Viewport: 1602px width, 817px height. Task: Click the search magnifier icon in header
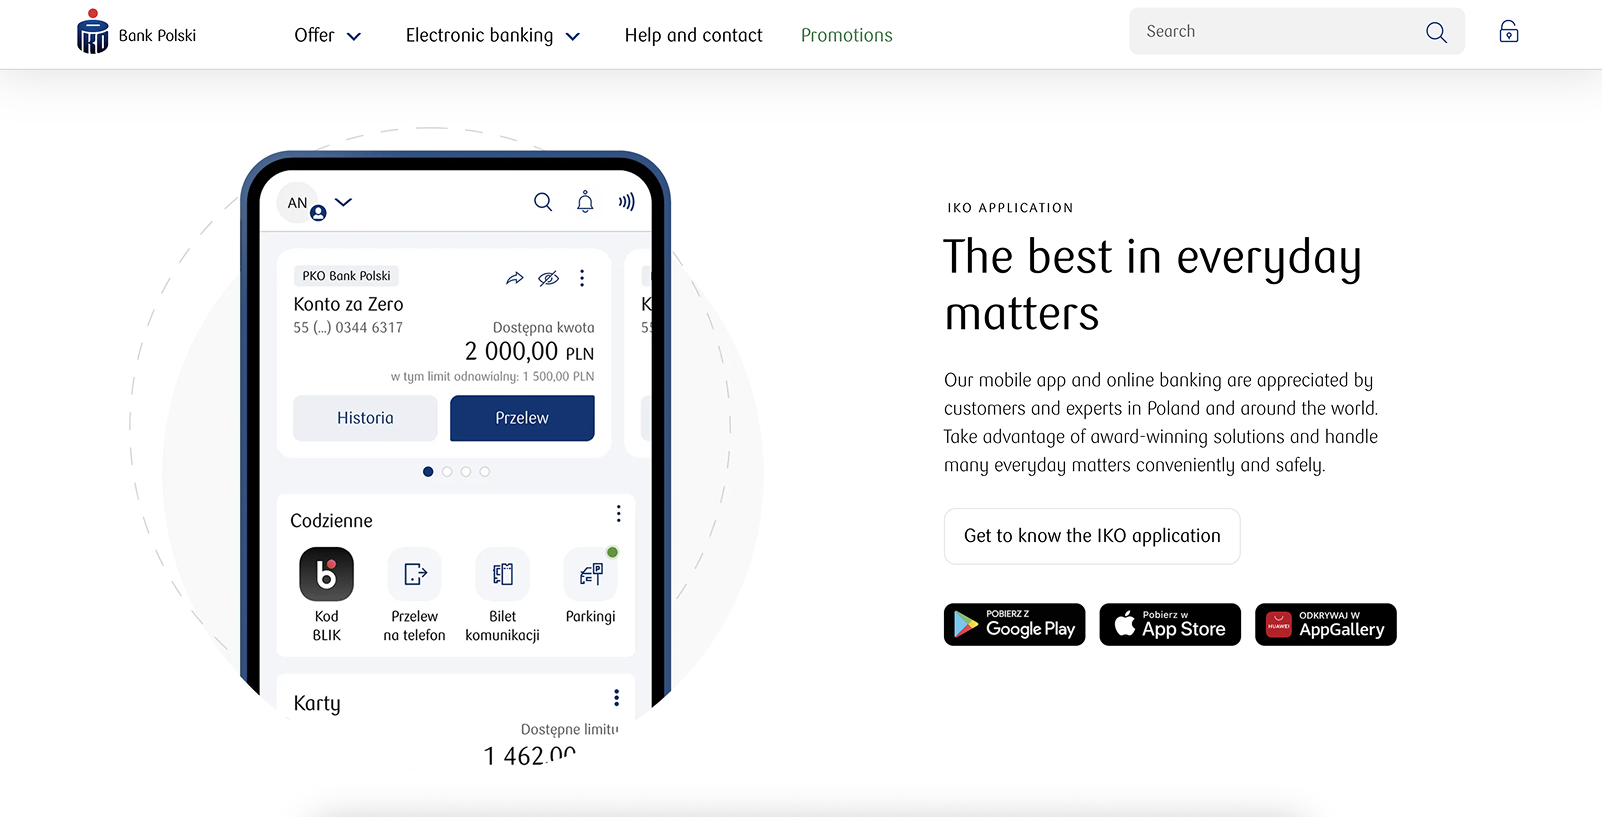(x=1436, y=32)
